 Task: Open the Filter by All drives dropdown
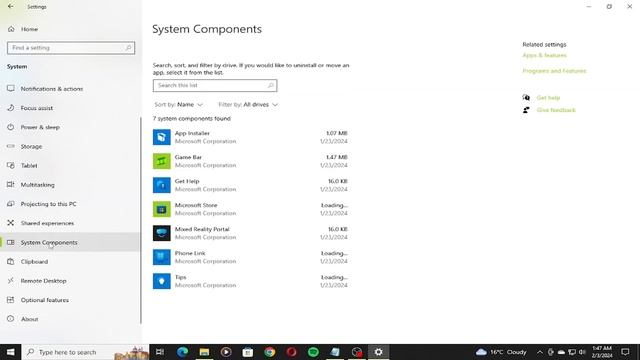click(248, 104)
